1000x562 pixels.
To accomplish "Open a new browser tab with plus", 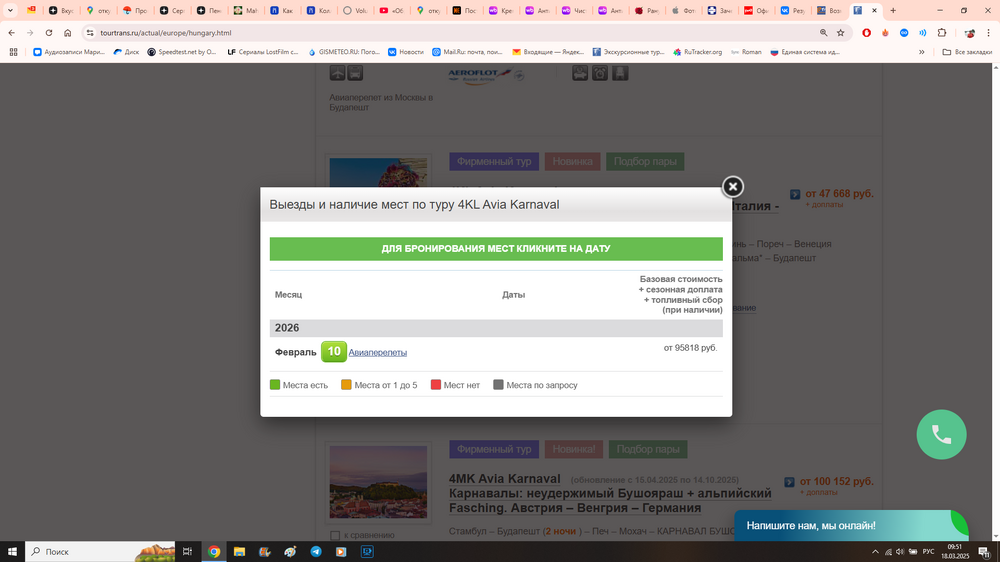I will click(x=893, y=11).
